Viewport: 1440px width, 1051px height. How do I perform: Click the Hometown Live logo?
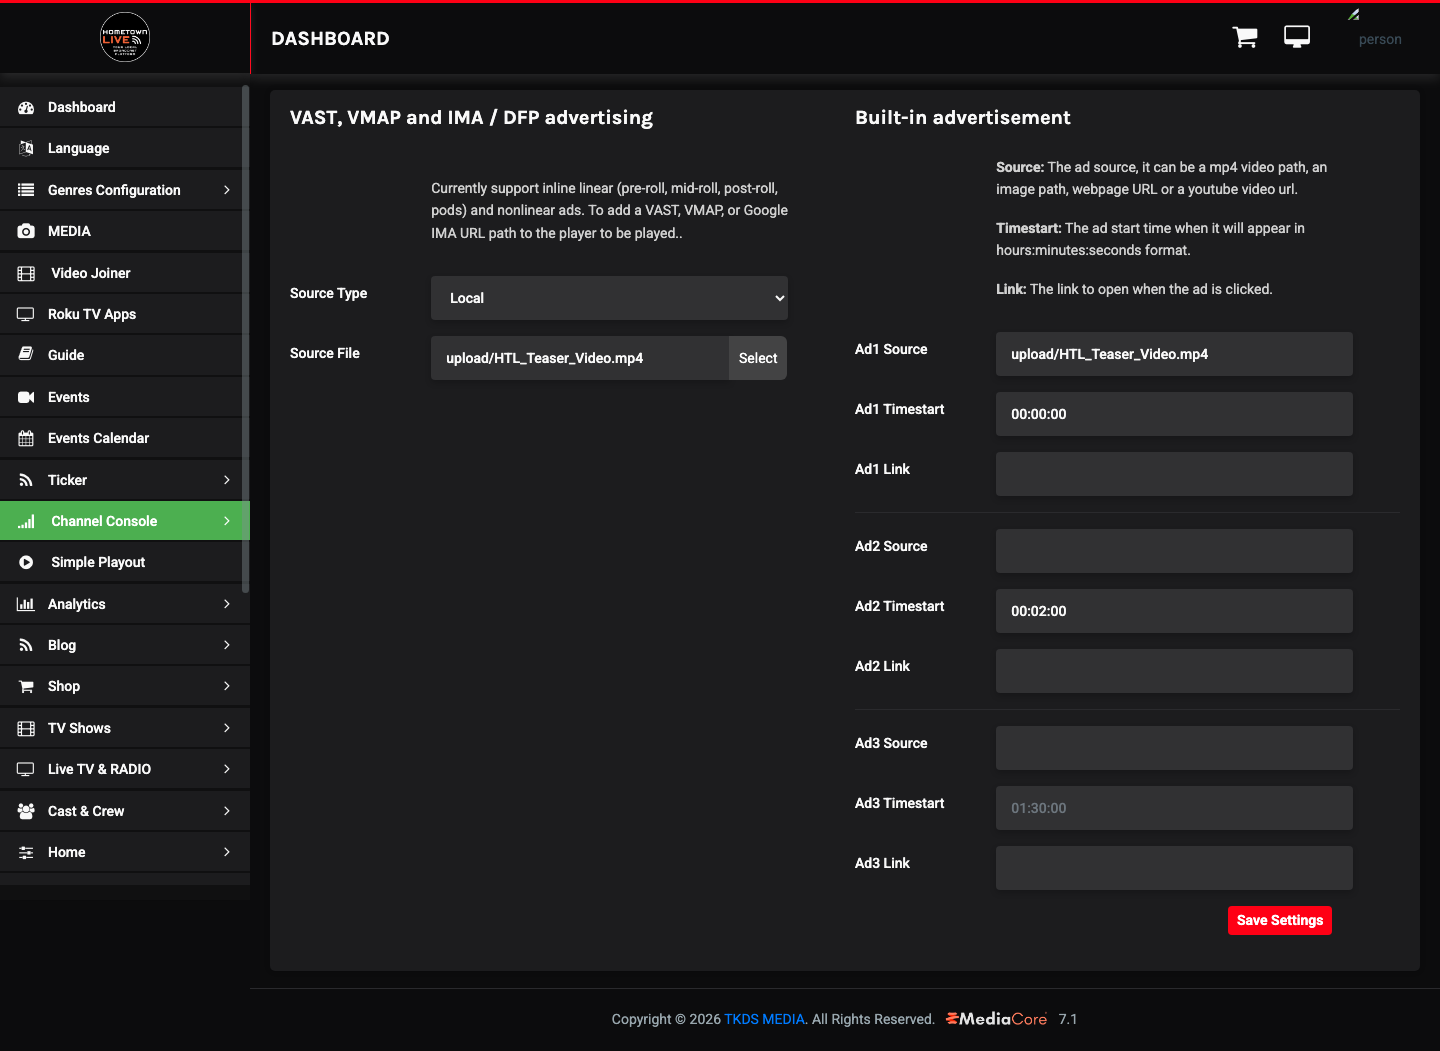(x=125, y=38)
